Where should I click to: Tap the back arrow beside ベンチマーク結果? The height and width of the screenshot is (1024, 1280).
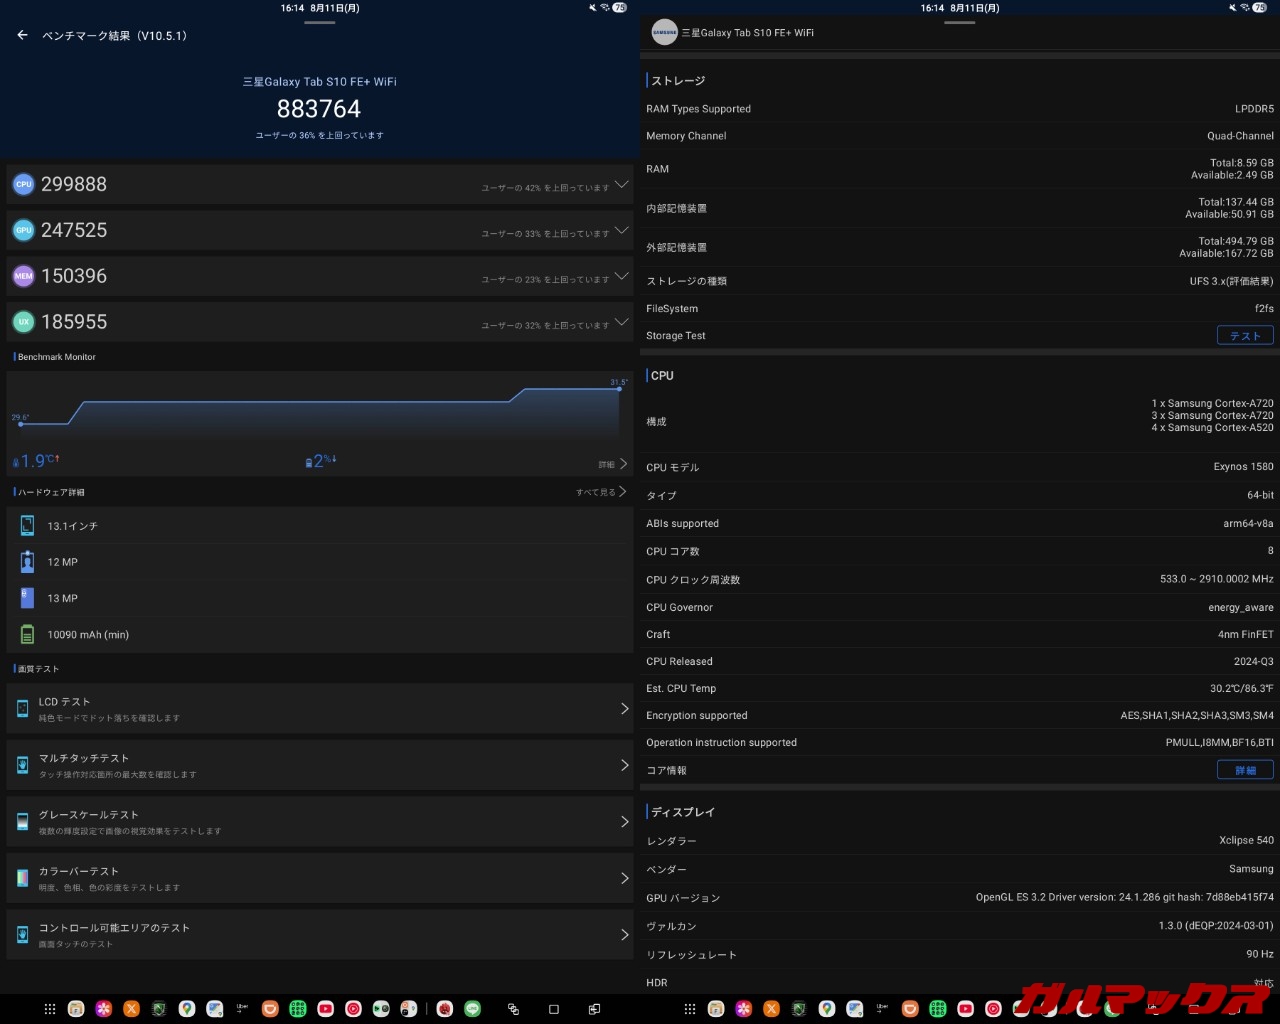coord(22,35)
